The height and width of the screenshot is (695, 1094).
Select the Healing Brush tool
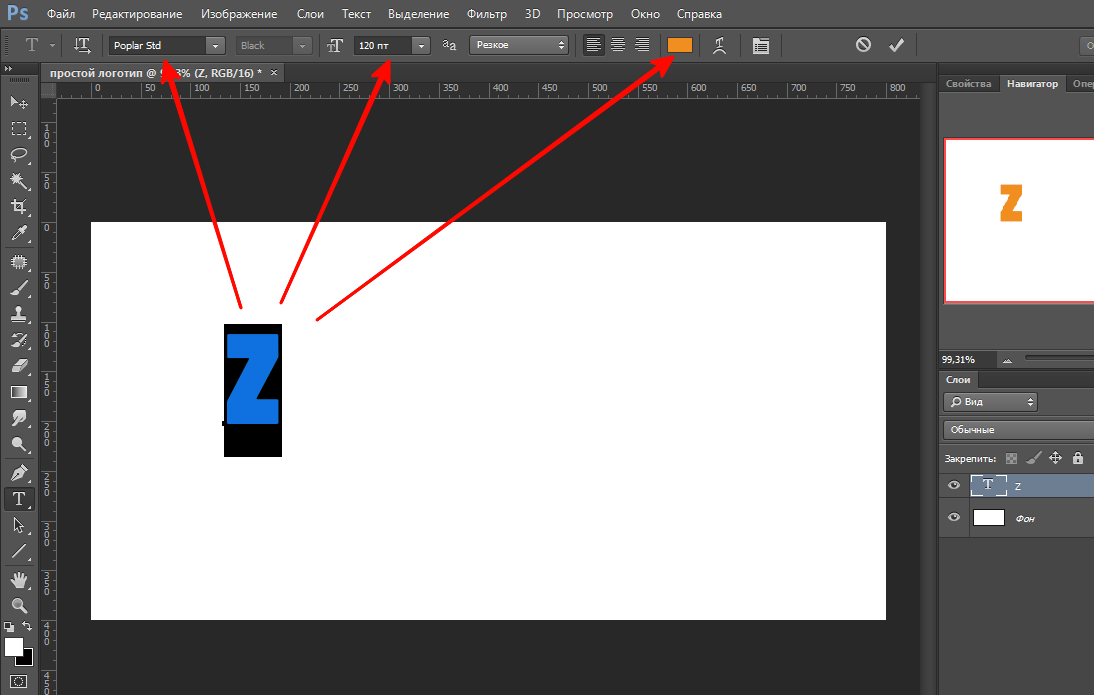point(19,262)
